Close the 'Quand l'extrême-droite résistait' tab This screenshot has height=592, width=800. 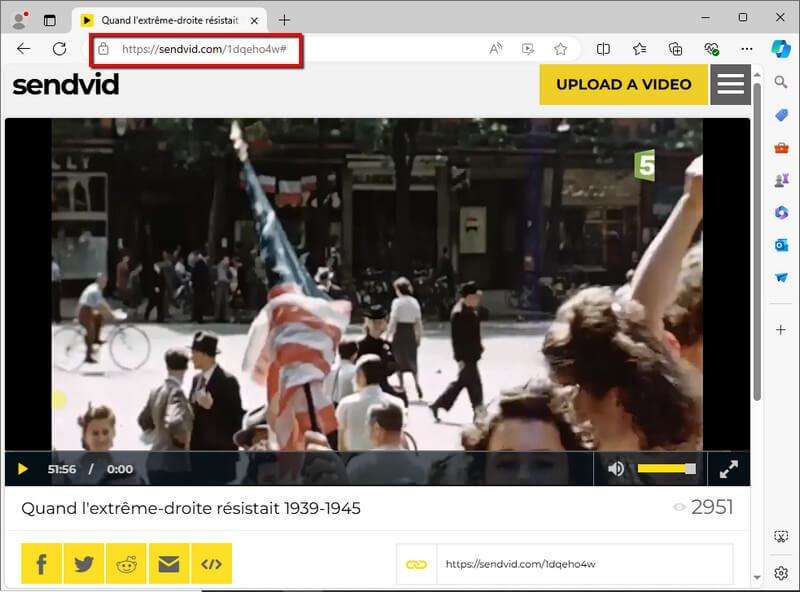click(x=254, y=20)
